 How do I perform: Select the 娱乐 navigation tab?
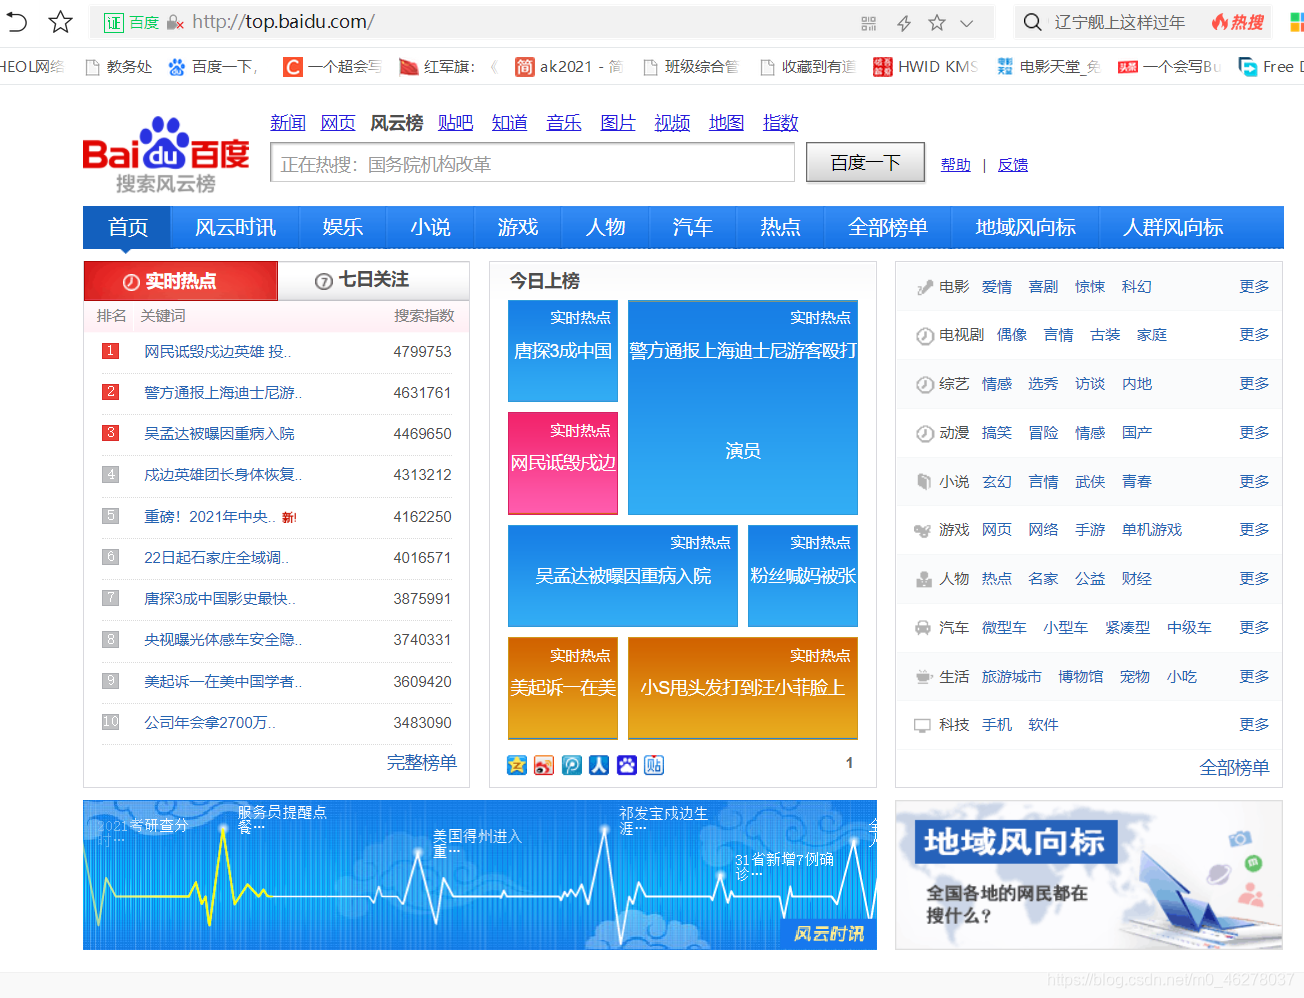point(342,227)
